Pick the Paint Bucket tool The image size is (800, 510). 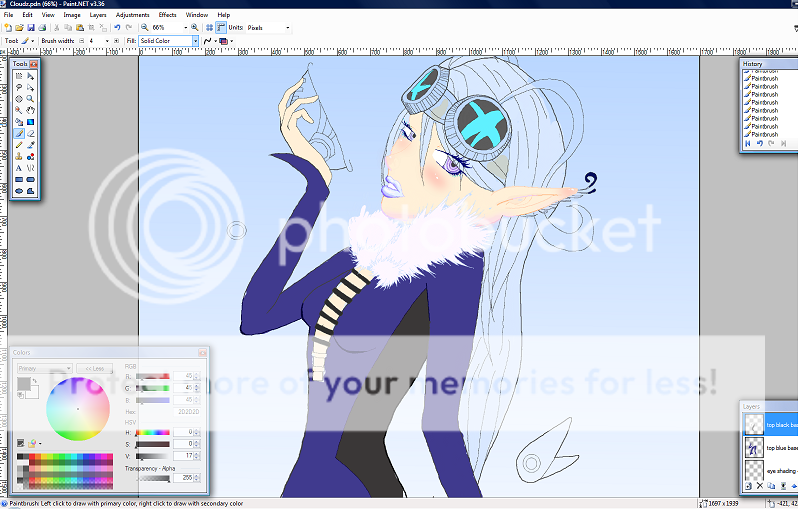tap(19, 121)
